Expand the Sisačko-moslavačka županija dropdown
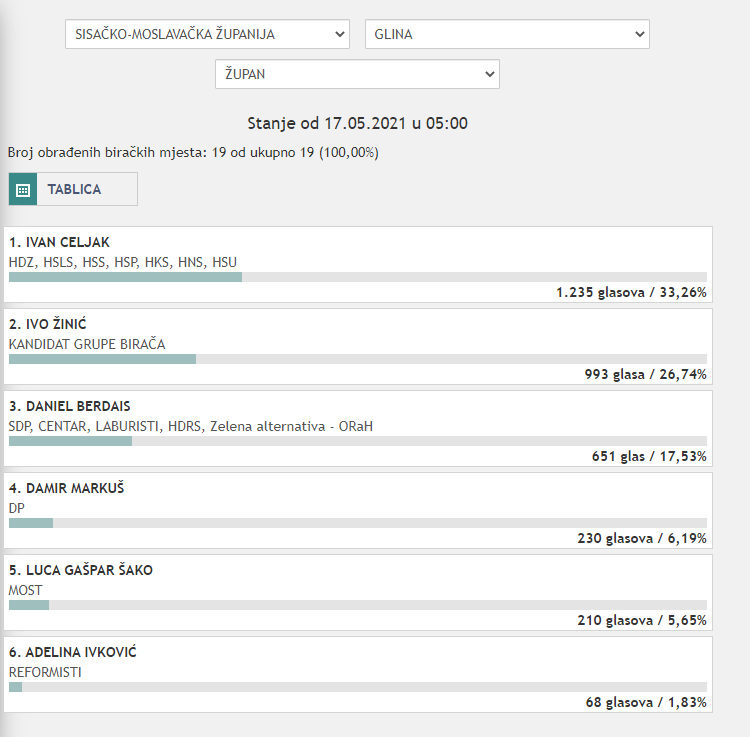750x737 pixels. click(x=207, y=34)
